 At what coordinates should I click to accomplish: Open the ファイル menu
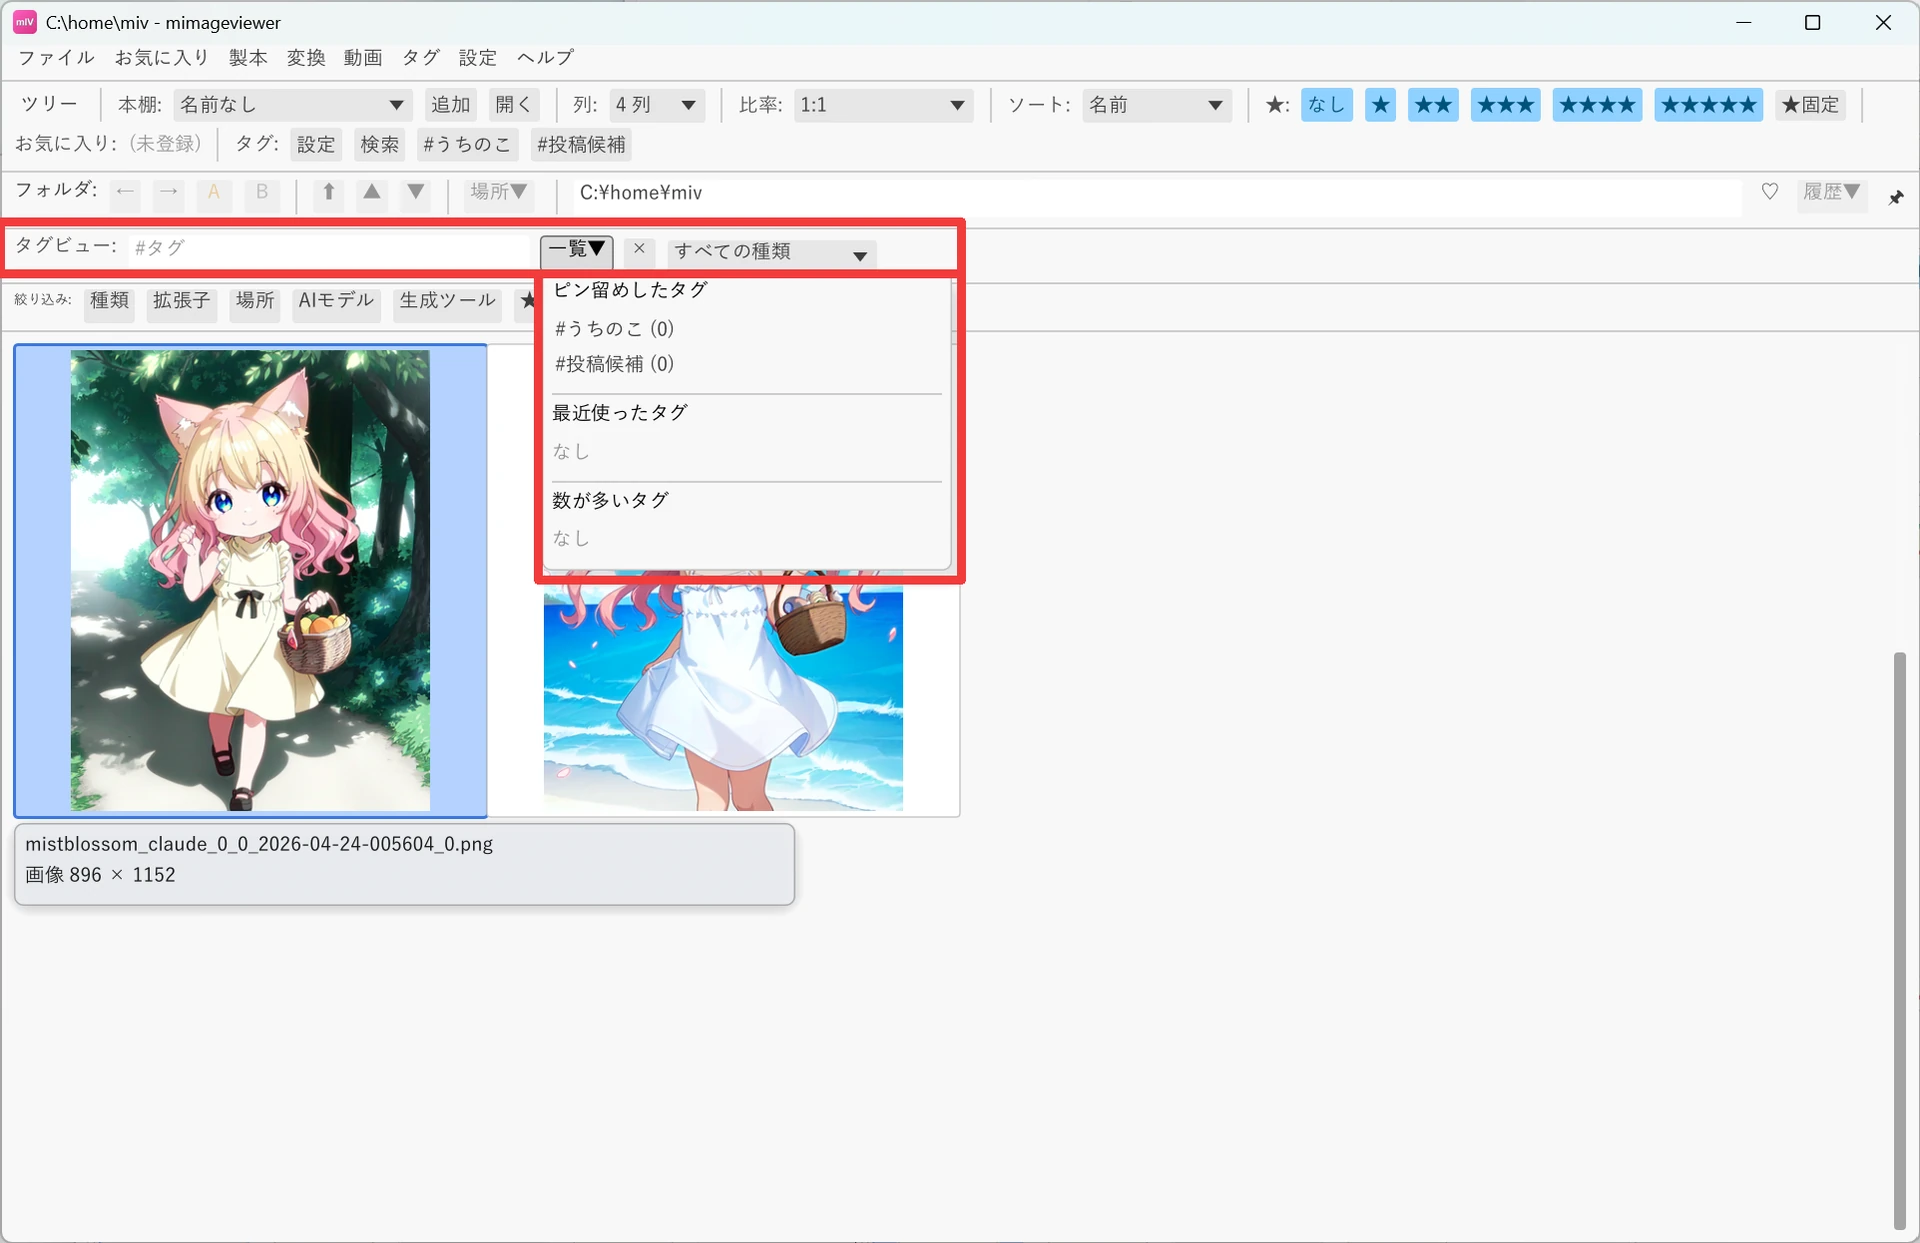[56, 58]
